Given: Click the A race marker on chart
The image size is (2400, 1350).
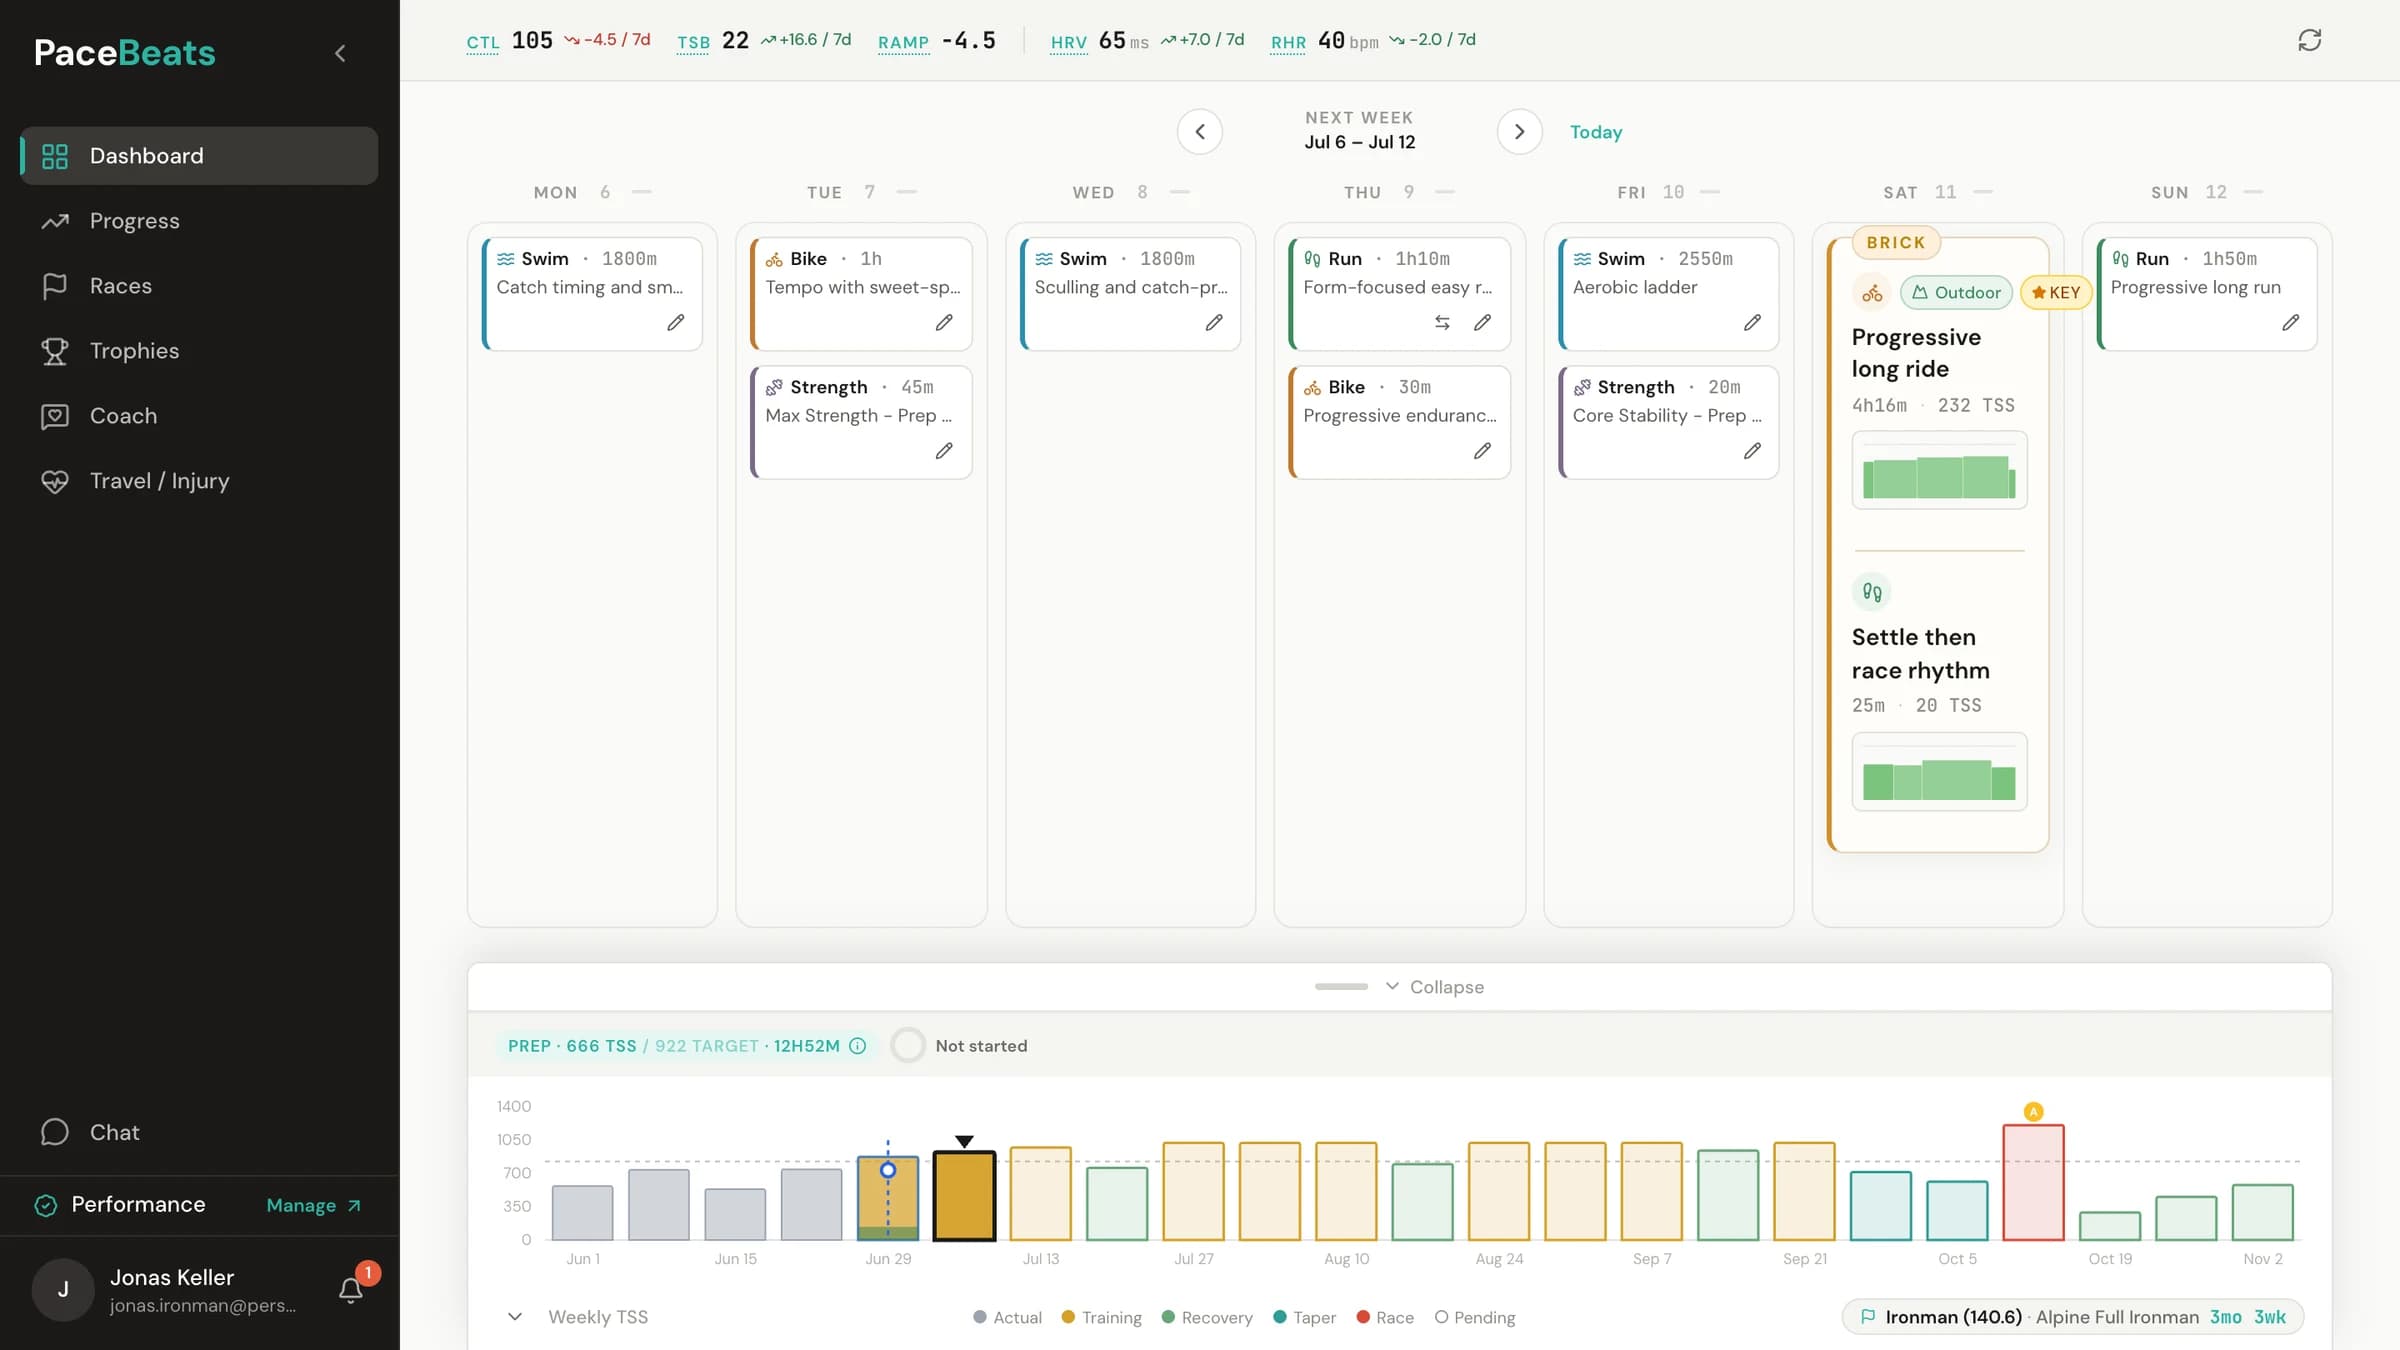Looking at the screenshot, I should (2033, 1111).
